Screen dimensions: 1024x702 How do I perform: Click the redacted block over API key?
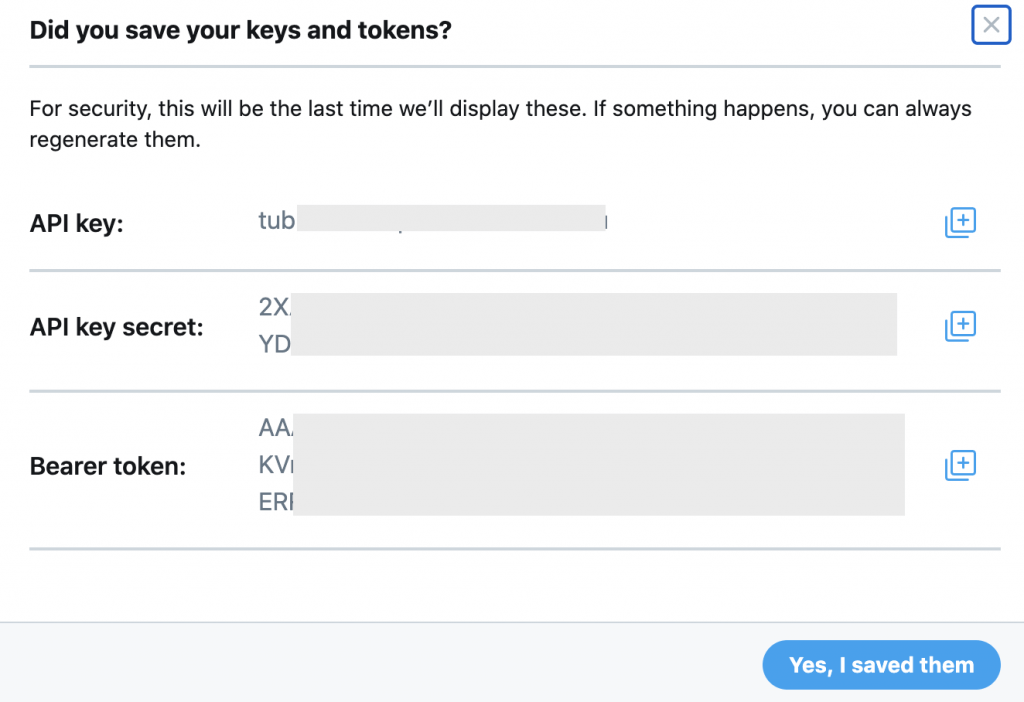pyautogui.click(x=451, y=218)
